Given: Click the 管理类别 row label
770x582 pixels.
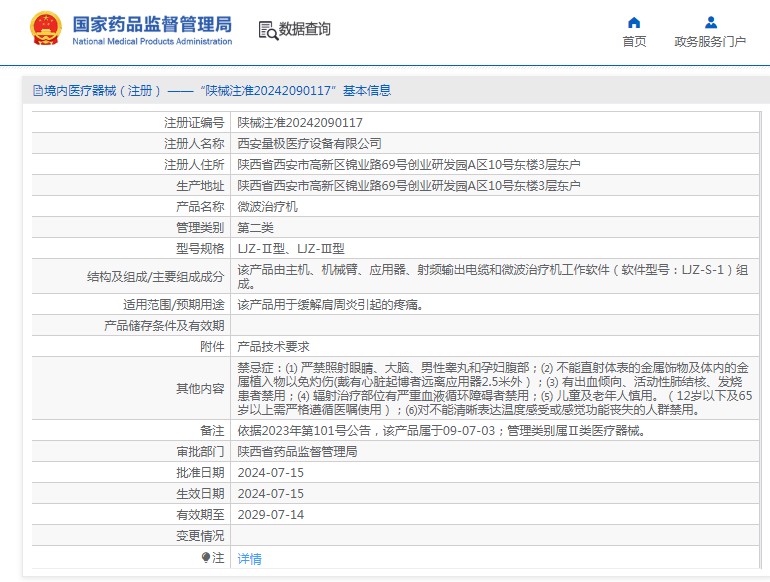Looking at the screenshot, I should 200,228.
